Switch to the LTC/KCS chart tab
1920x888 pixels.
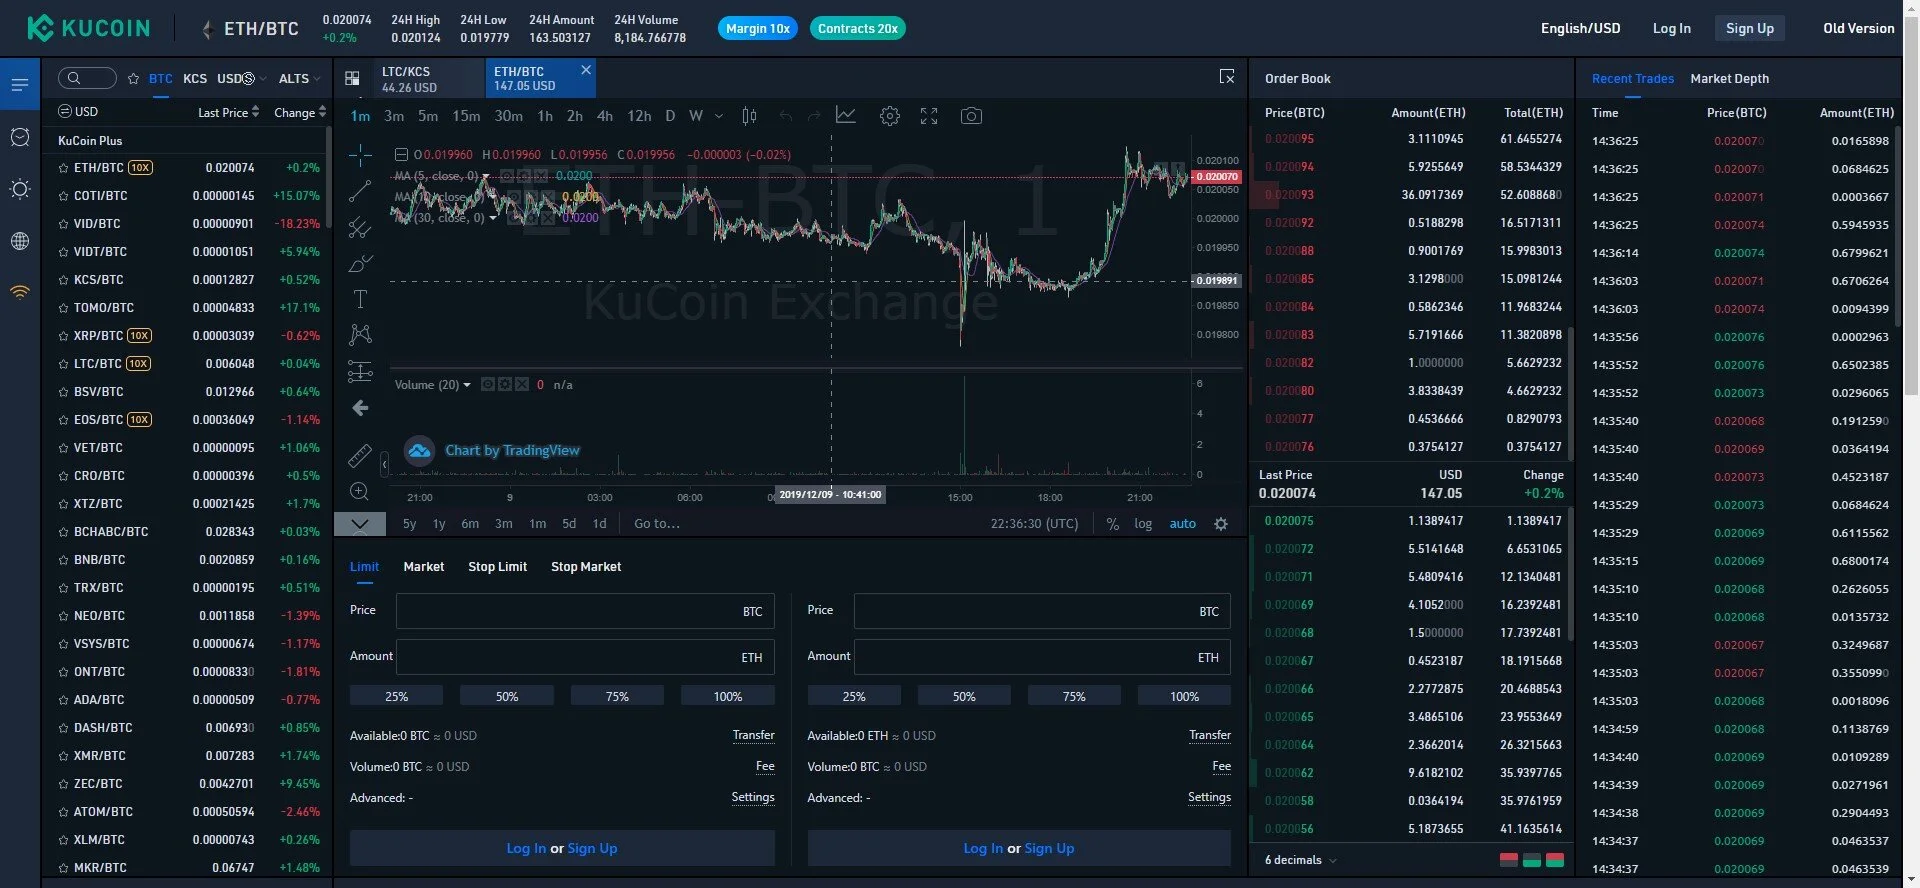pyautogui.click(x=428, y=79)
